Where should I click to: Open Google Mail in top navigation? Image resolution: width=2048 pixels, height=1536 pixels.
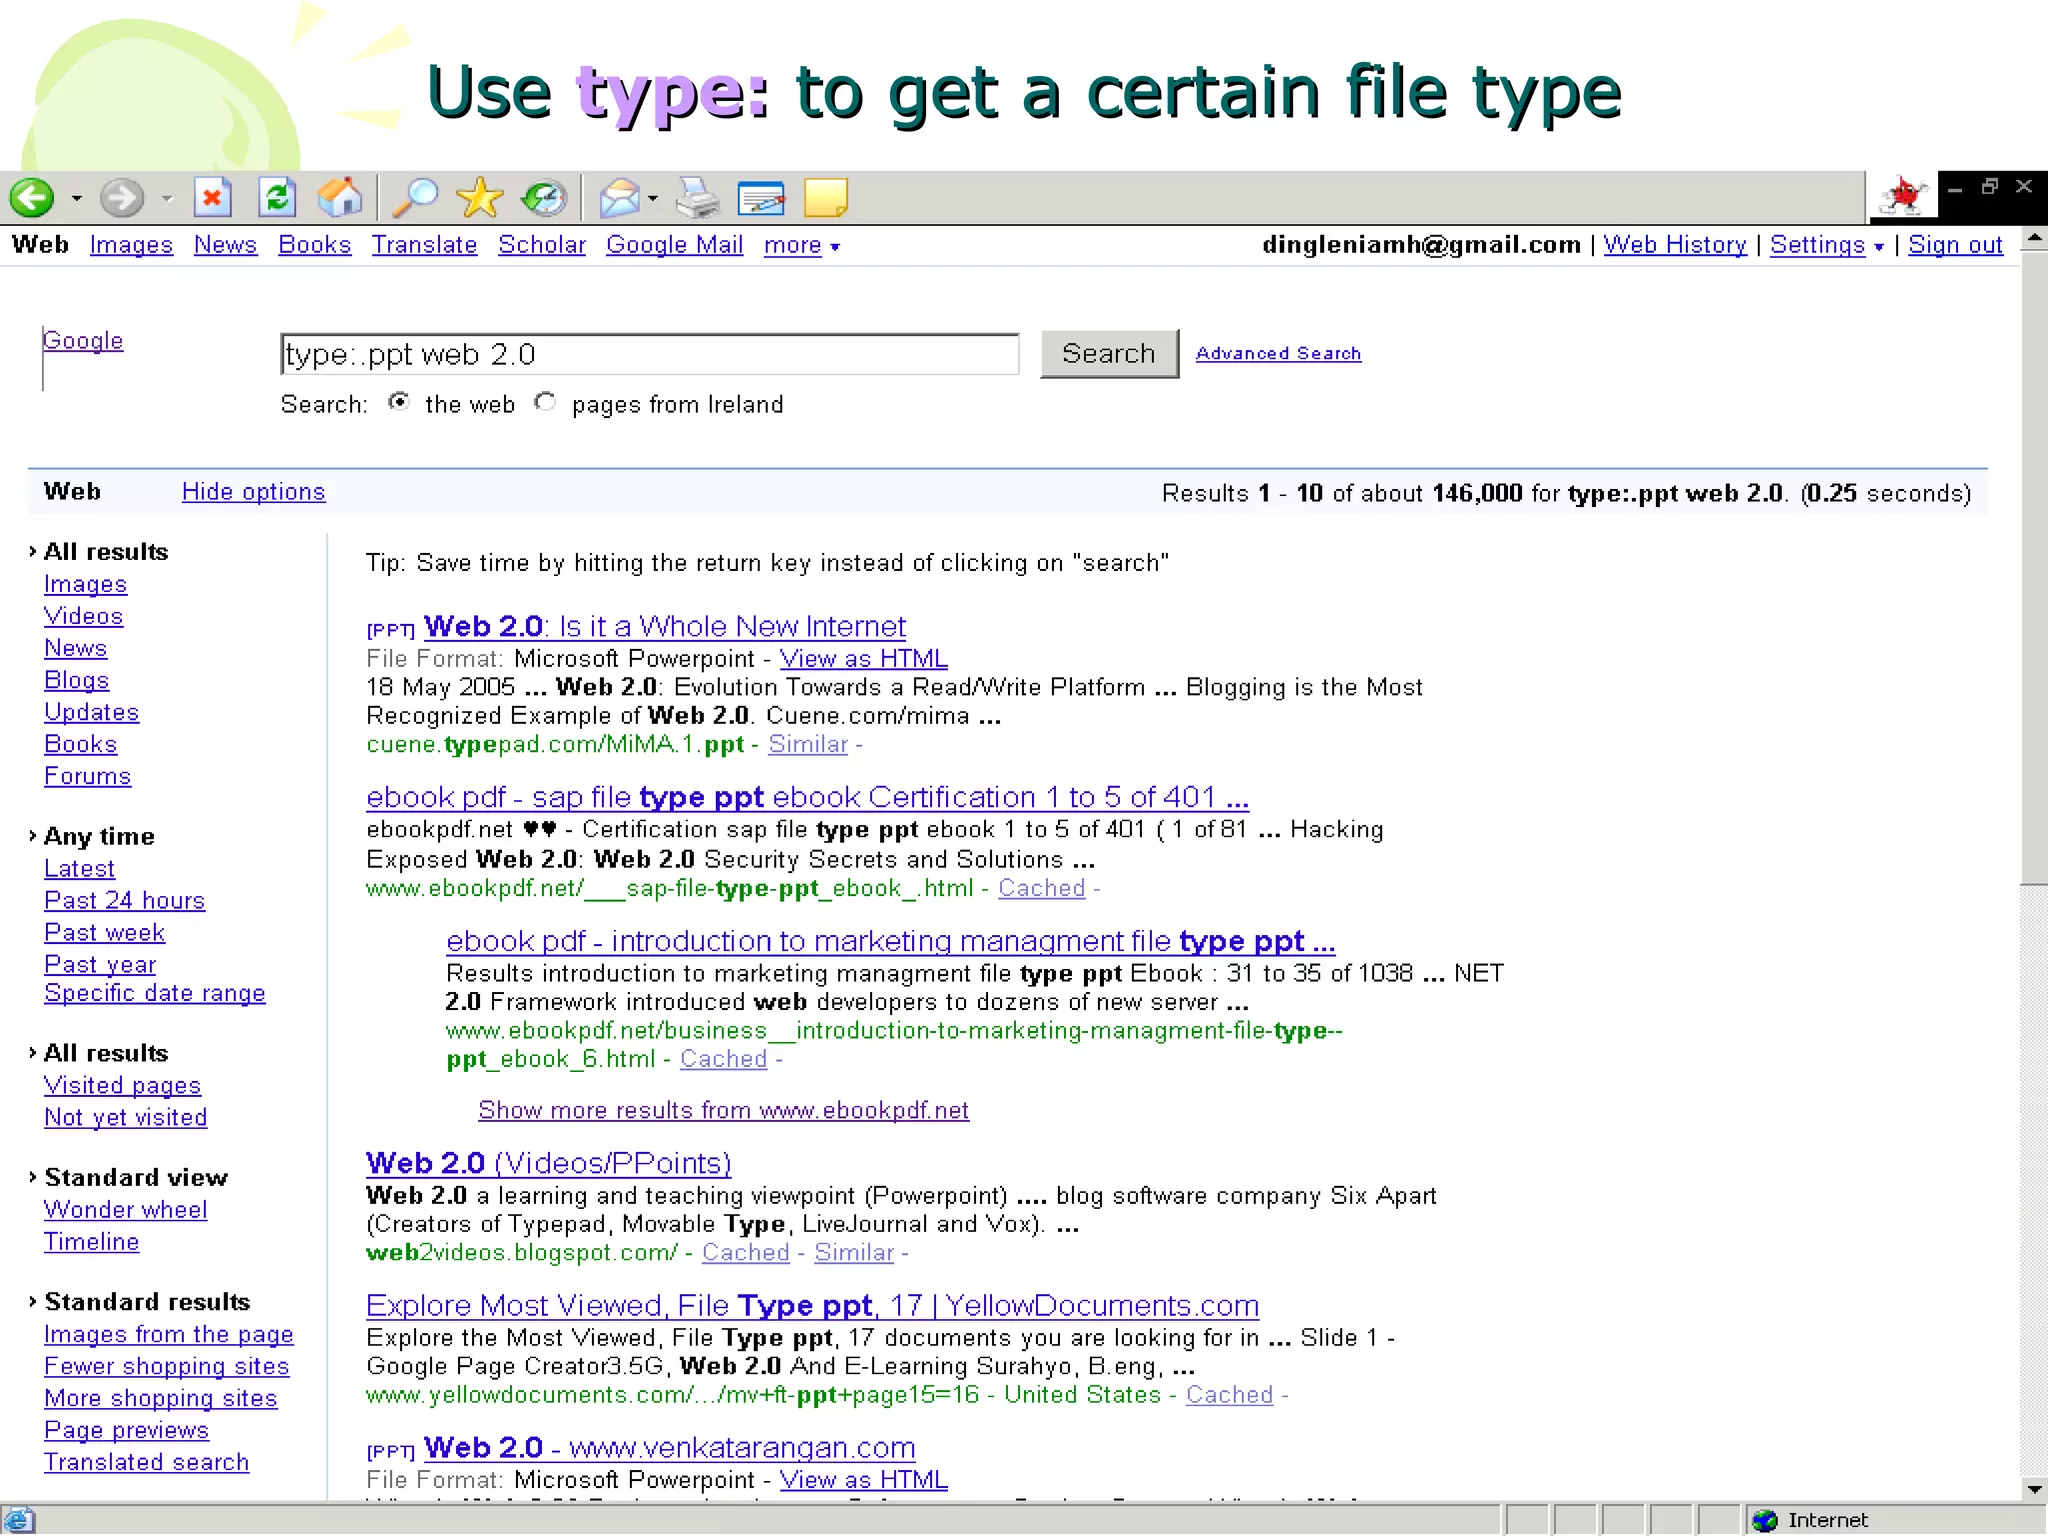[x=674, y=245]
